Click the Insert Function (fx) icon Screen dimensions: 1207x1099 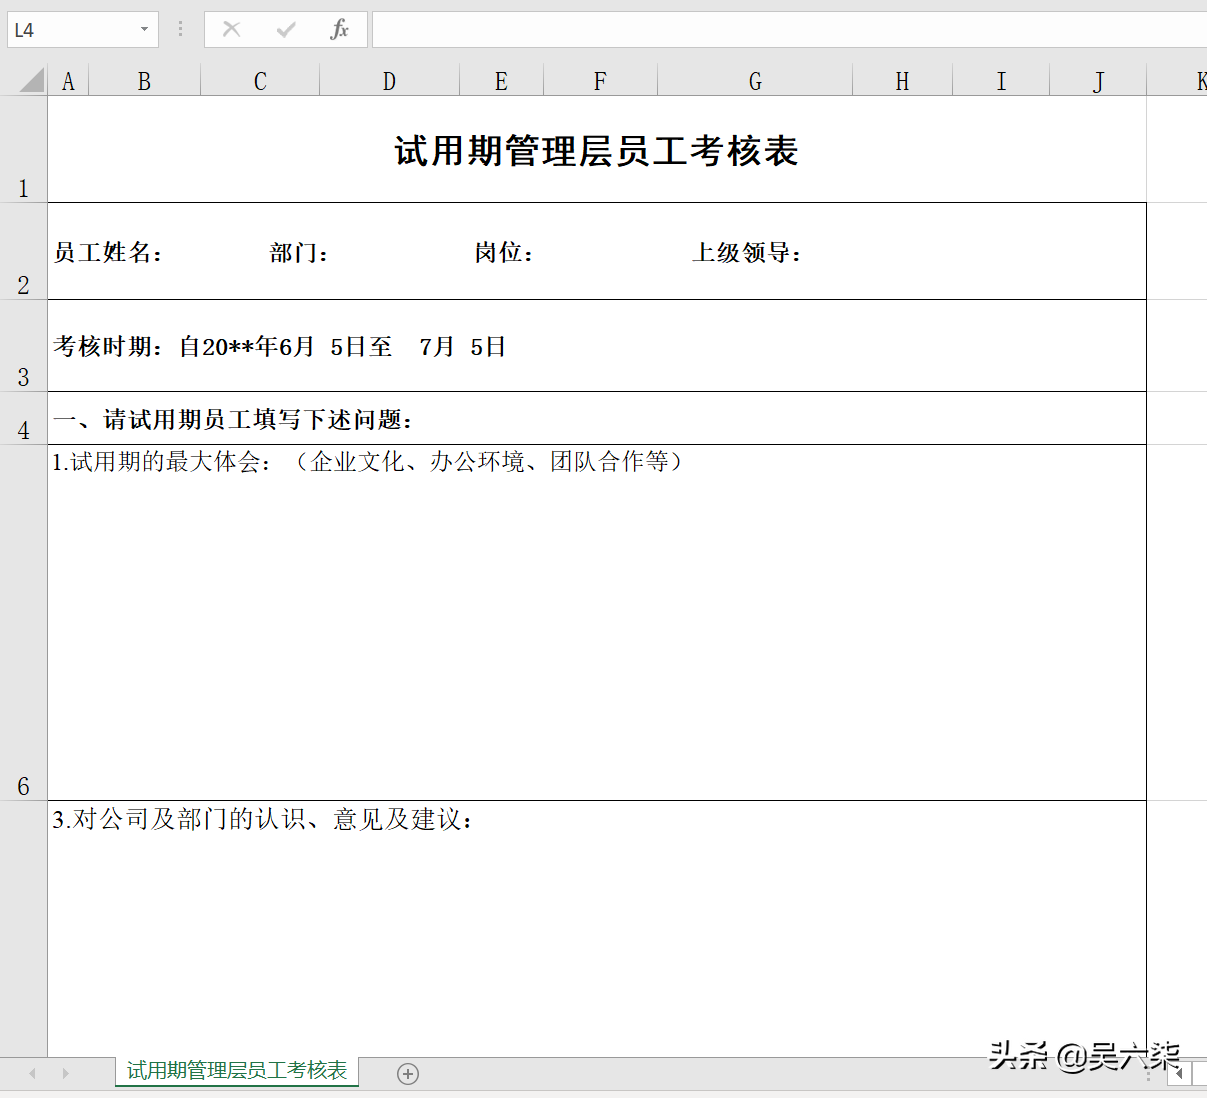coord(340,29)
